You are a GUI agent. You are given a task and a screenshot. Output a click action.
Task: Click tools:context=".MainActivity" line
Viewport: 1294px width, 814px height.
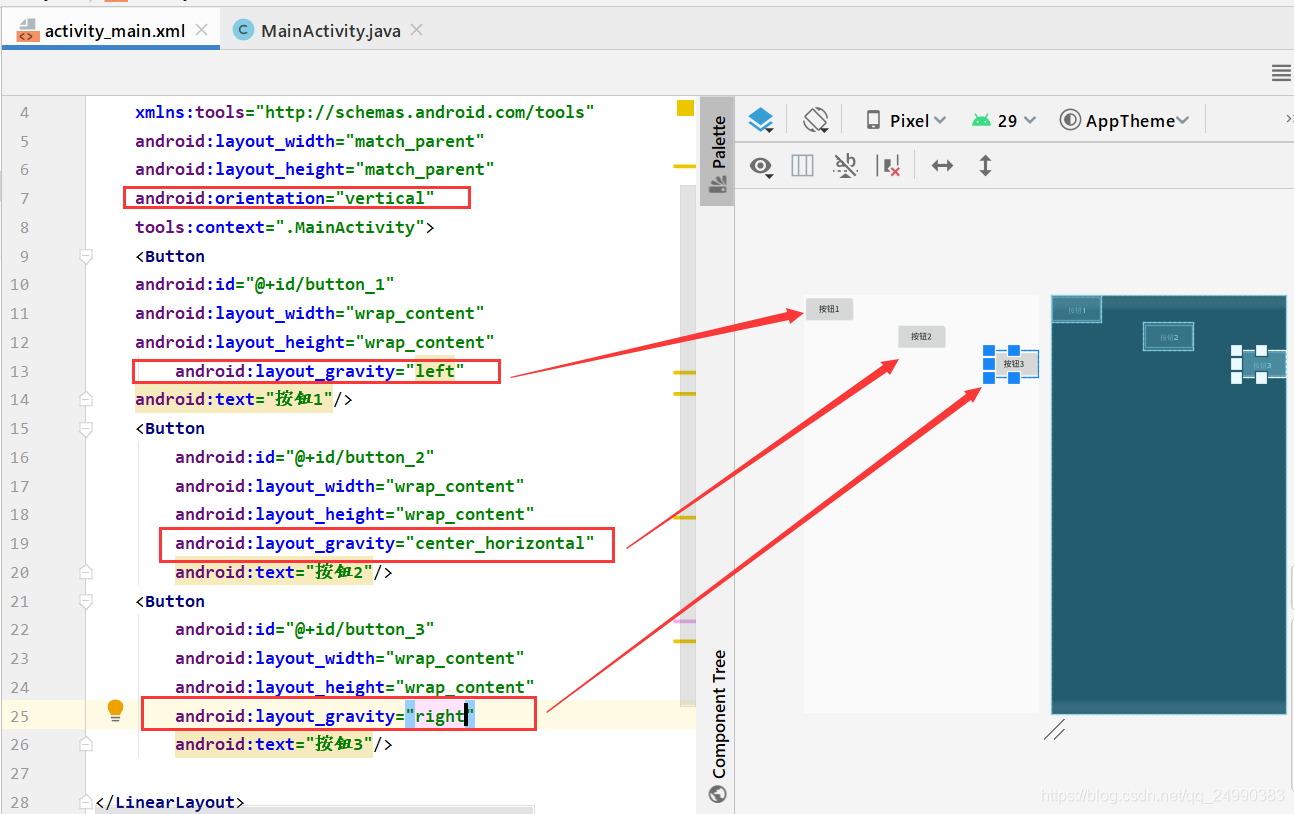[285, 227]
